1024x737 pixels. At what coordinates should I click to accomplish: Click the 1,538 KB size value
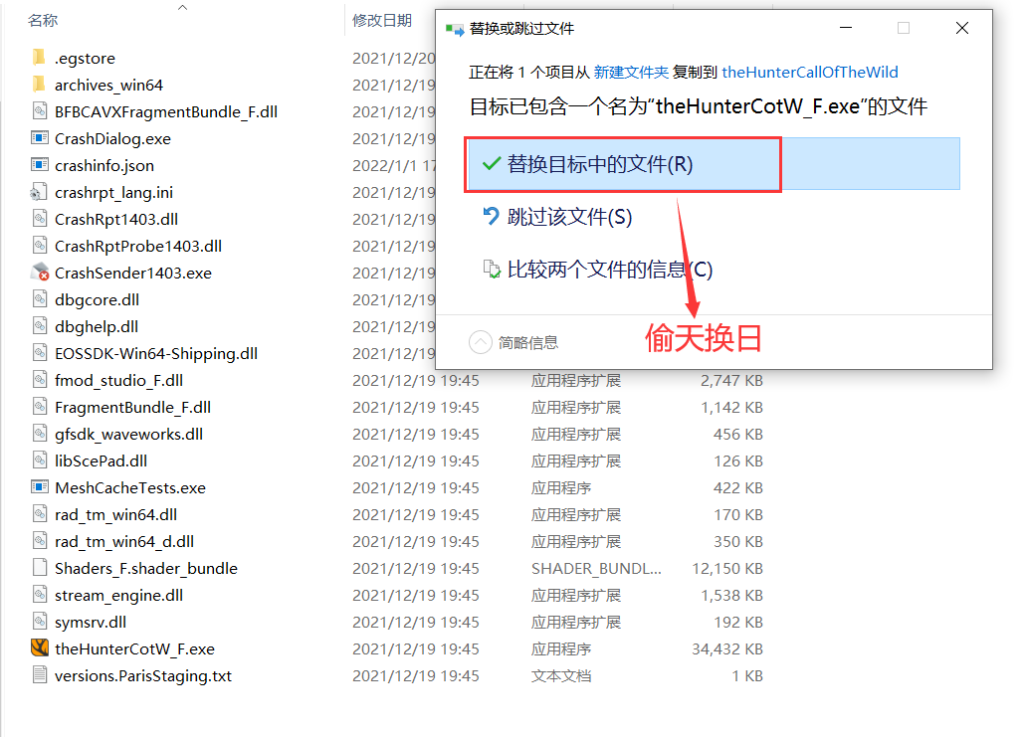(x=731, y=595)
